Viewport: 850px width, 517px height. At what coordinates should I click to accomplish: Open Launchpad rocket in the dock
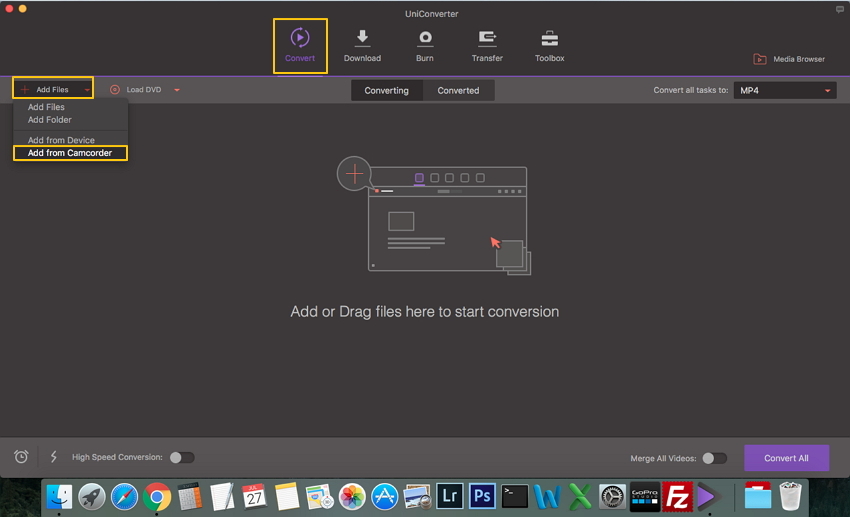92,496
